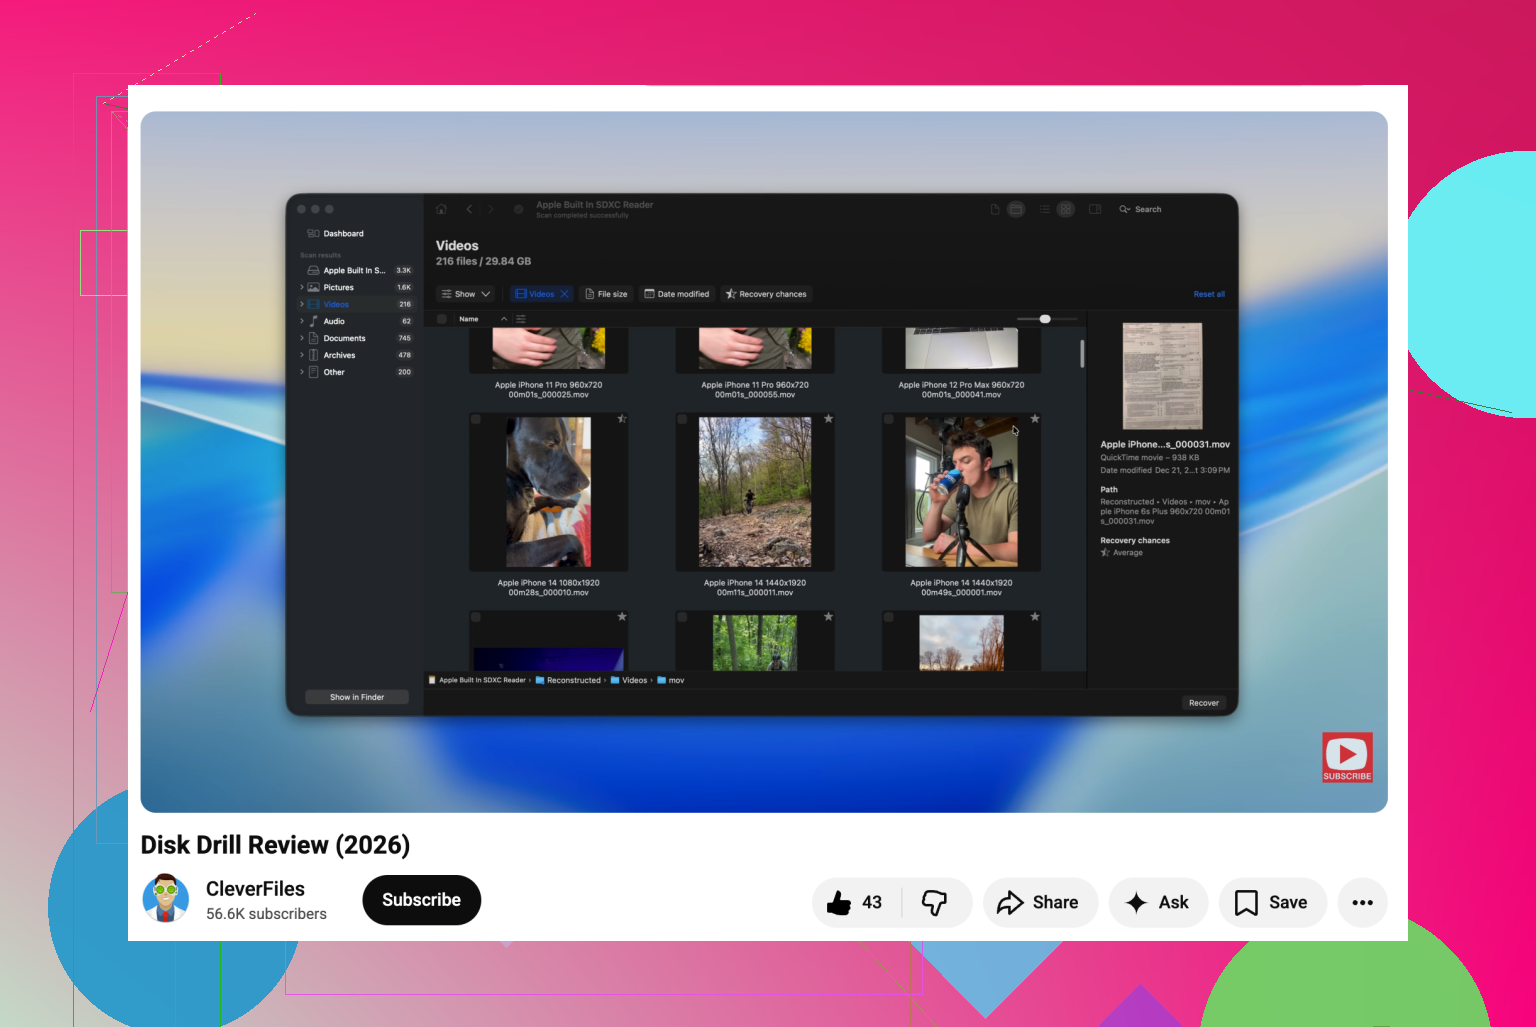The image size is (1536, 1027).
Task: Select the man drinking video thumbnail
Action: (x=961, y=492)
